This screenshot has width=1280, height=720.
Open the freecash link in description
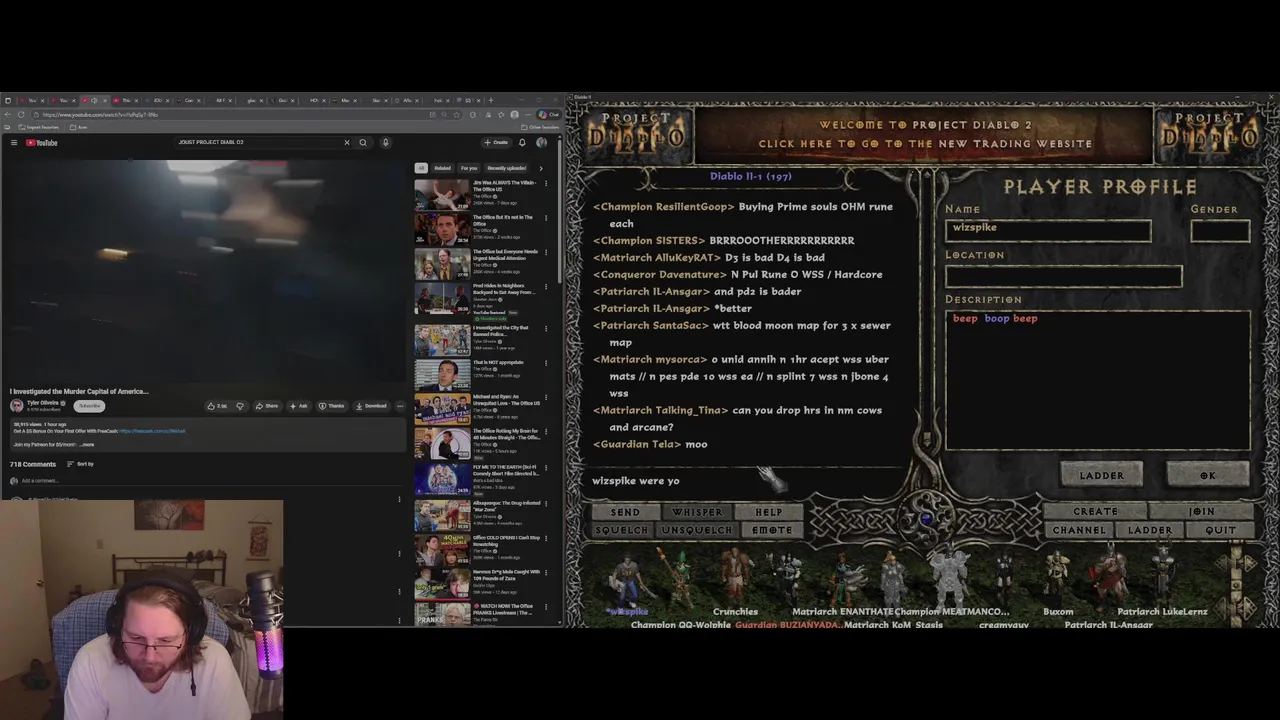152,431
